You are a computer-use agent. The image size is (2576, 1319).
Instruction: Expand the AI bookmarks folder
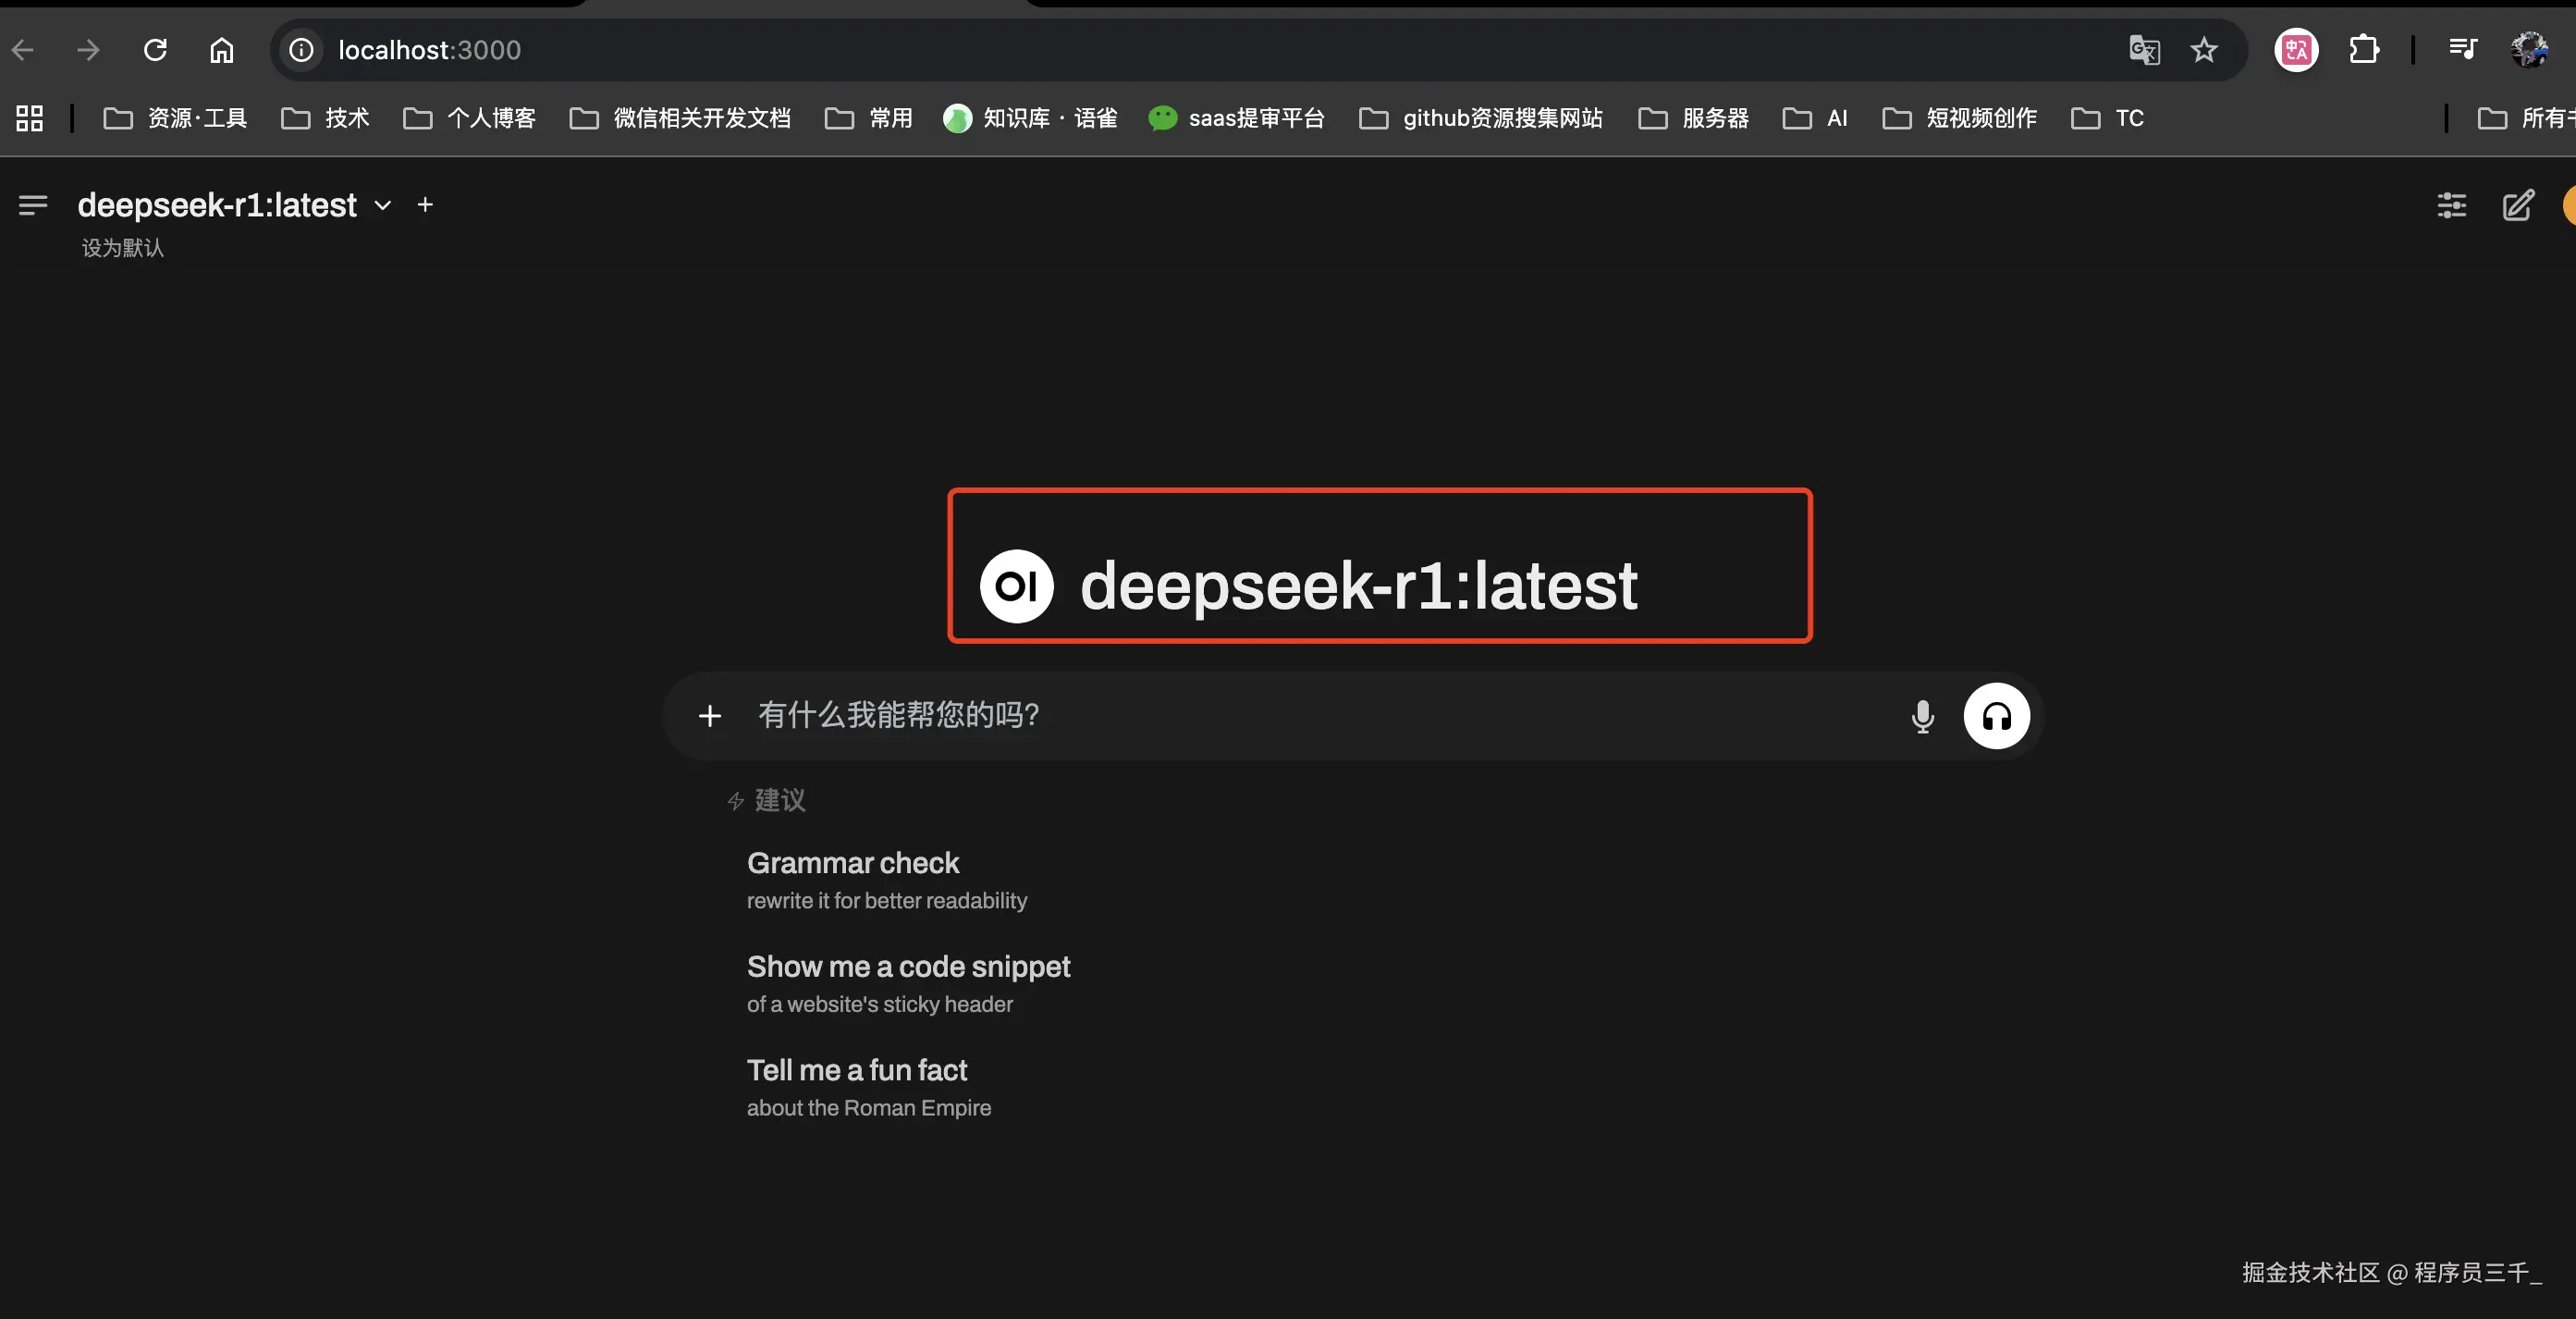pos(1815,118)
